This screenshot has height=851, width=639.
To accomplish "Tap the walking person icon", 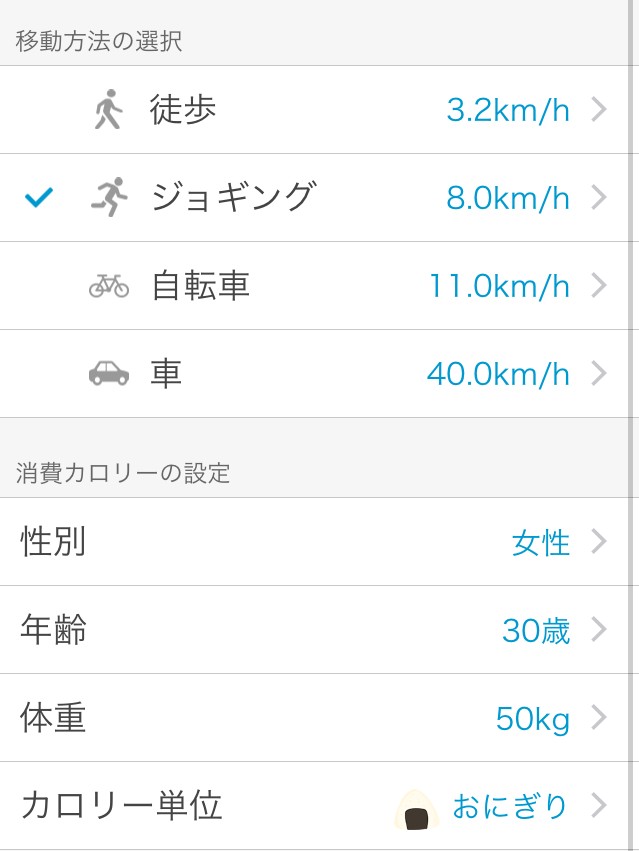I will [x=108, y=110].
